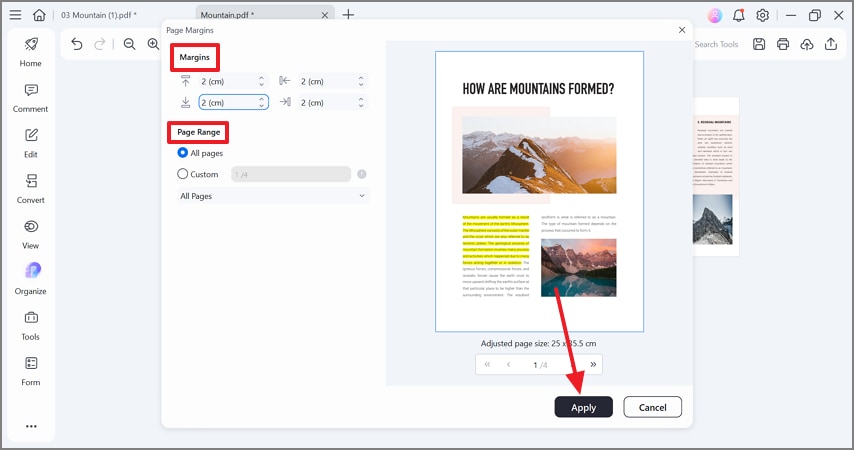Click the custom page range field
The width and height of the screenshot is (854, 450).
pyautogui.click(x=291, y=174)
